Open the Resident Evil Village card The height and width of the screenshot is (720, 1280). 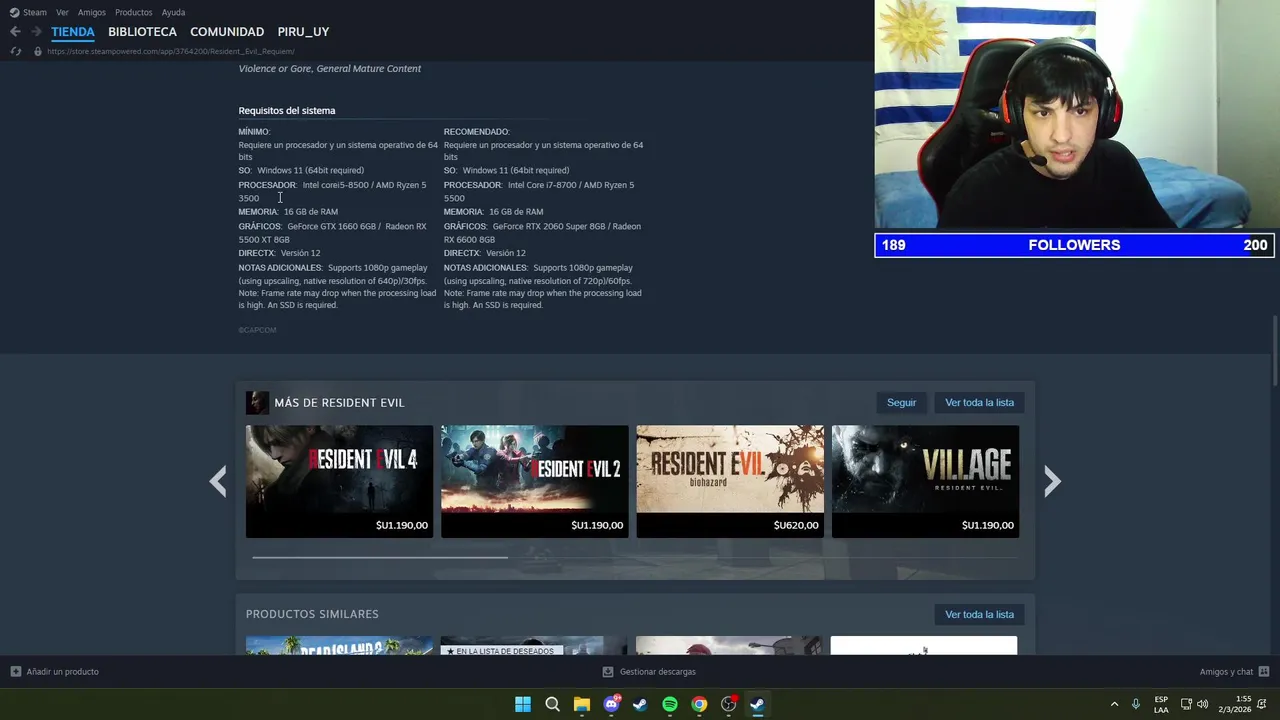pyautogui.click(x=925, y=481)
